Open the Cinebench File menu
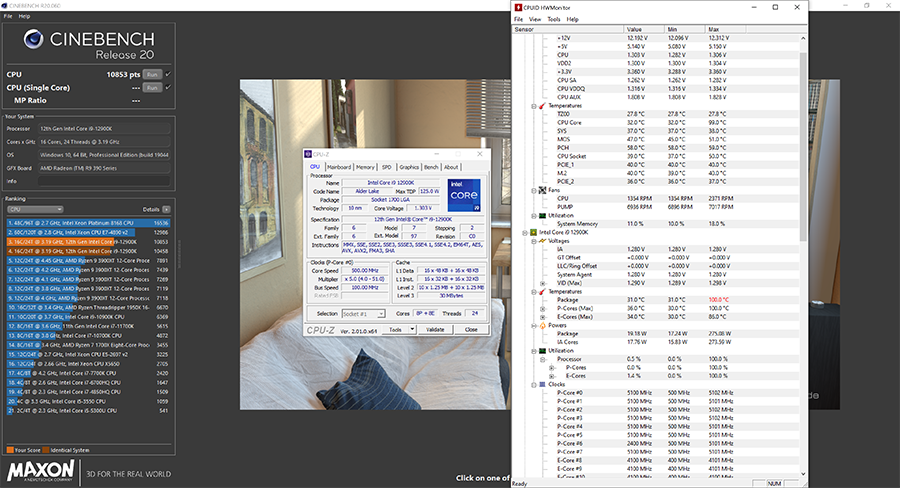 coord(8,16)
